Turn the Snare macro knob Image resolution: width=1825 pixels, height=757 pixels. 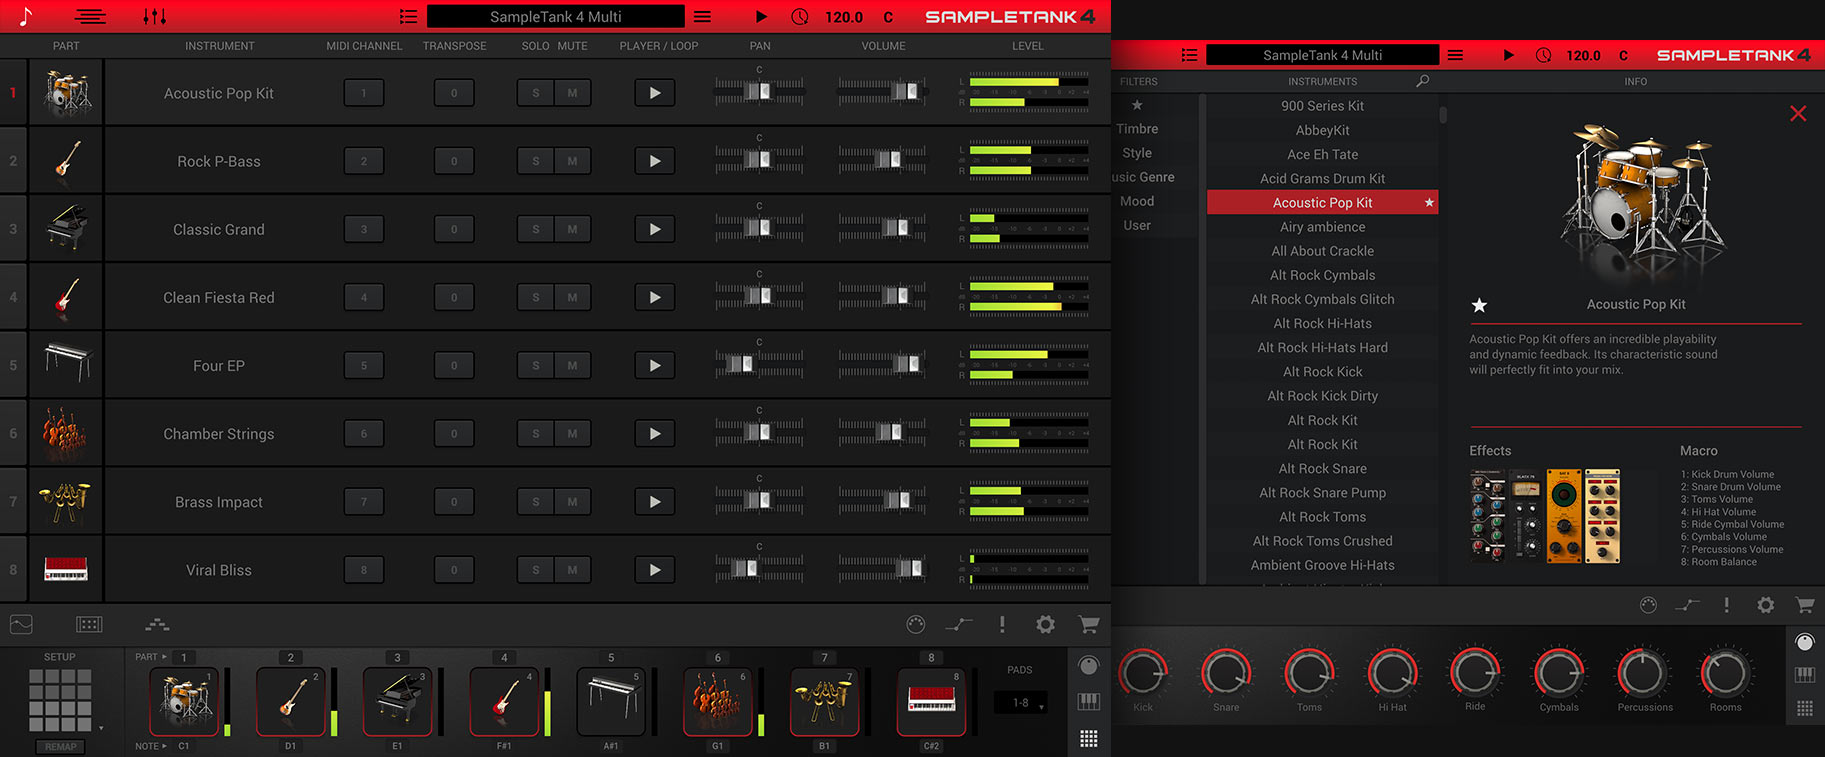[1226, 674]
